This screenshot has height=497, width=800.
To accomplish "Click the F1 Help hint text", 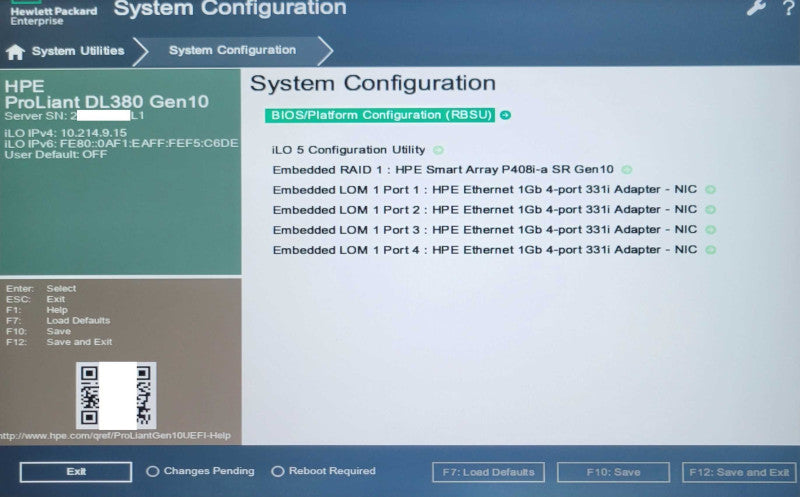I will (37, 310).
